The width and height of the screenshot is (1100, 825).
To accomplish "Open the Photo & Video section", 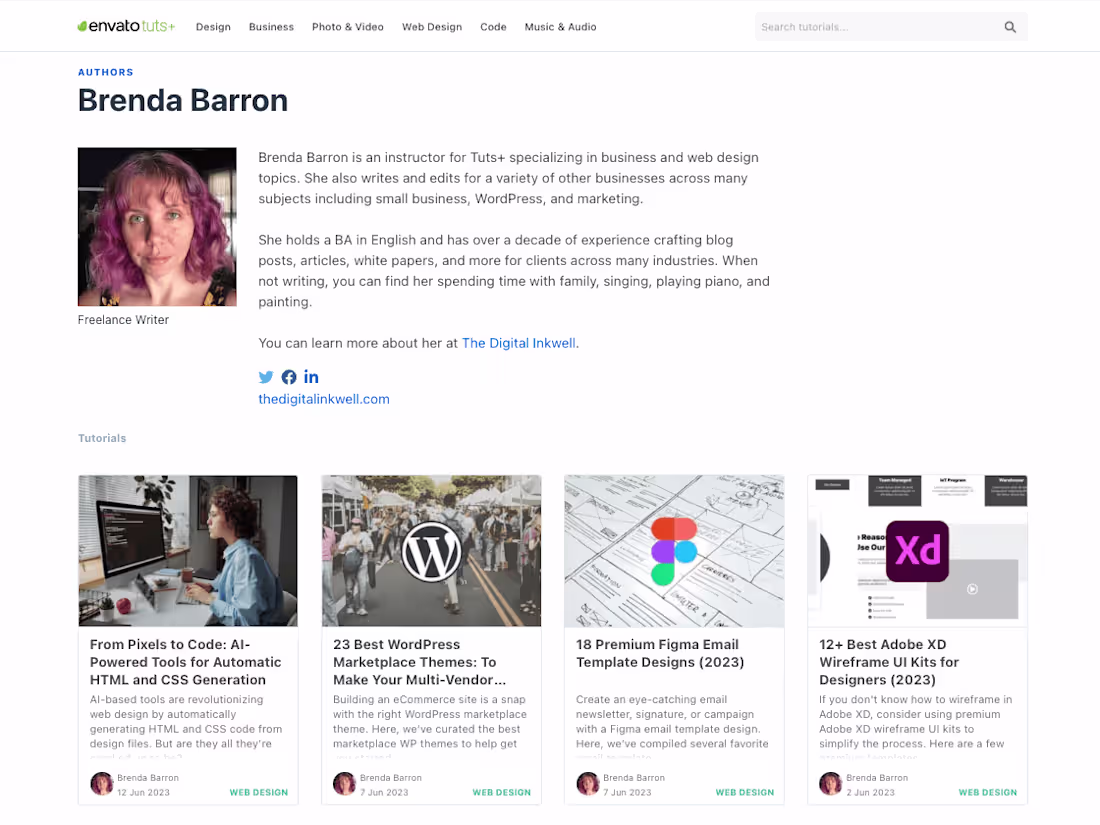I will (x=347, y=27).
